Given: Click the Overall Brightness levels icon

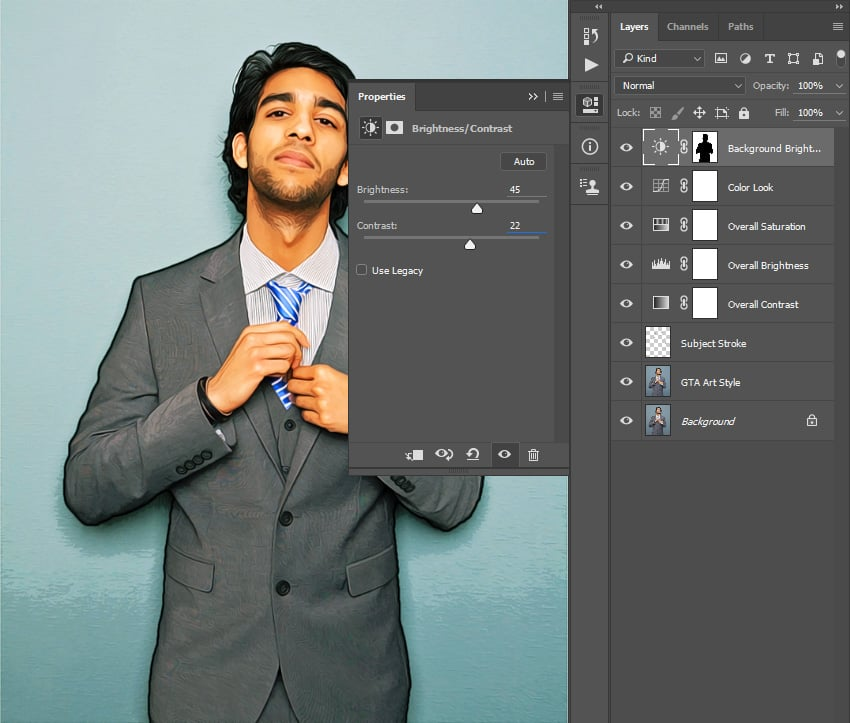Looking at the screenshot, I should tap(660, 264).
